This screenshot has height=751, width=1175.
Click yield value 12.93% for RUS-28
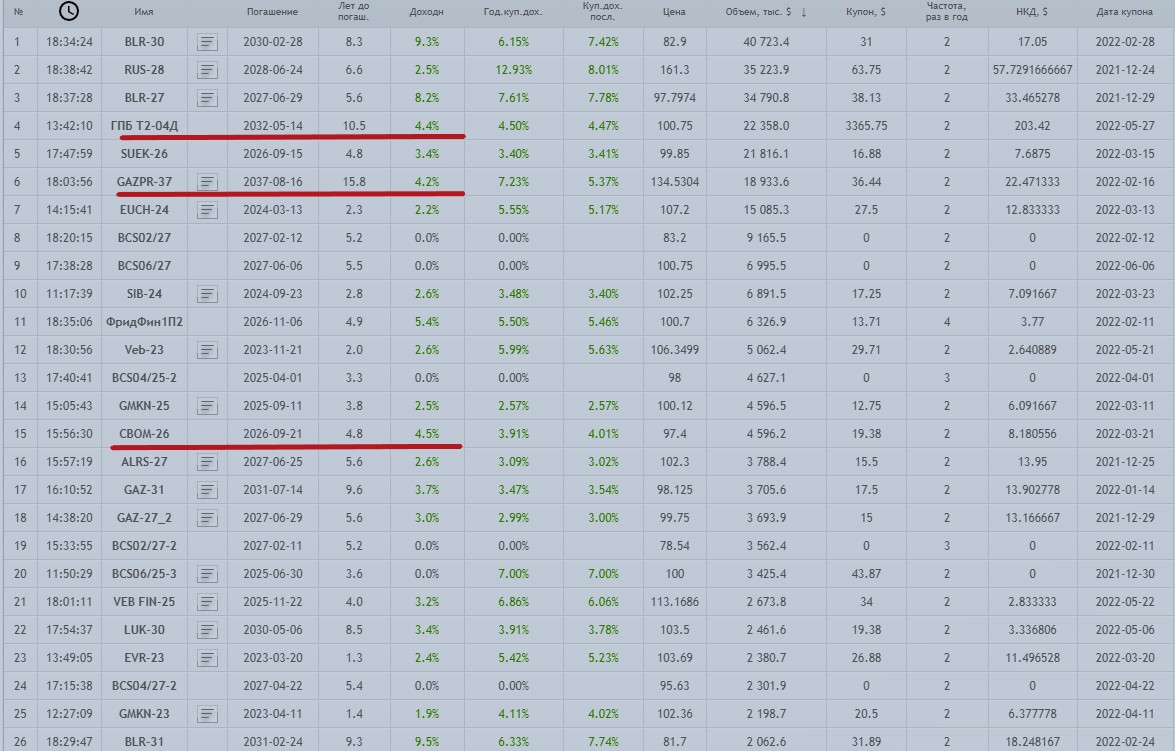[513, 70]
